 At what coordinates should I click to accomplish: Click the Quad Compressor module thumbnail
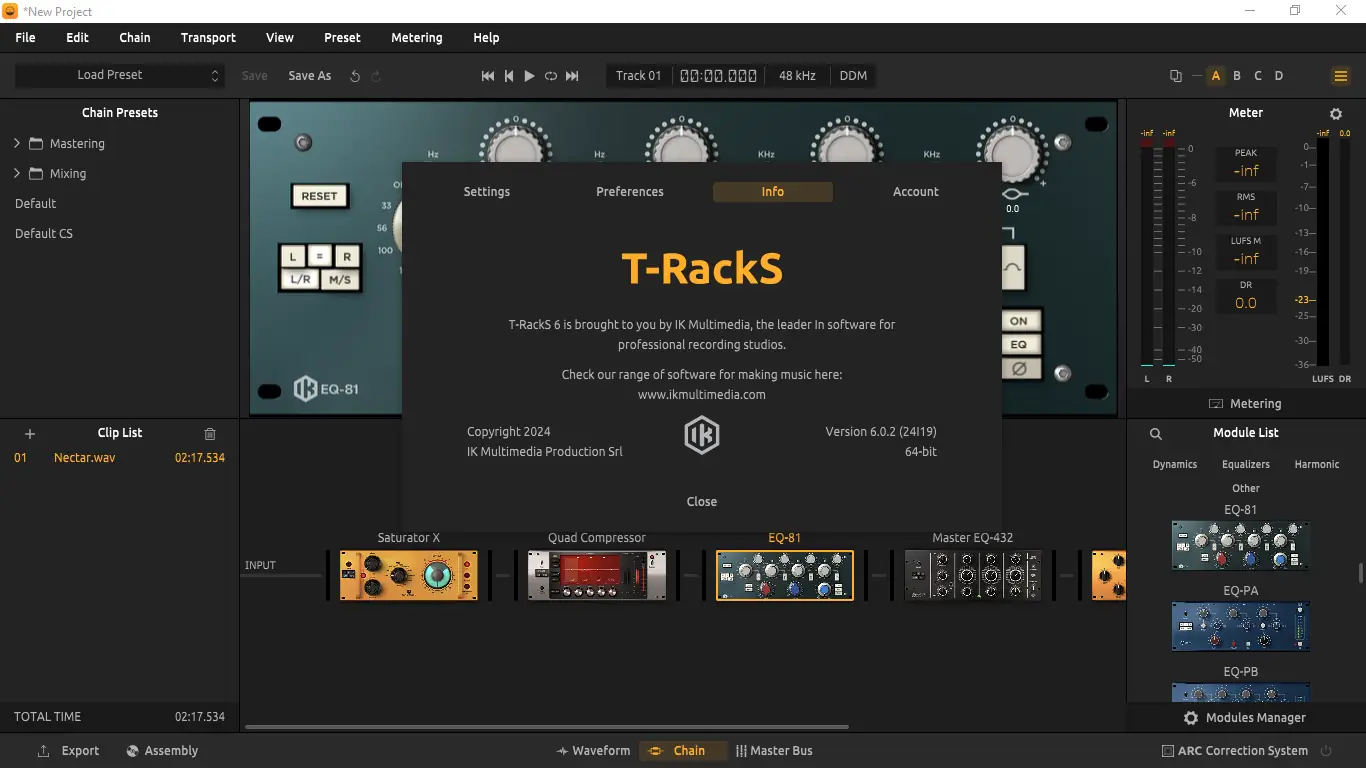[596, 575]
